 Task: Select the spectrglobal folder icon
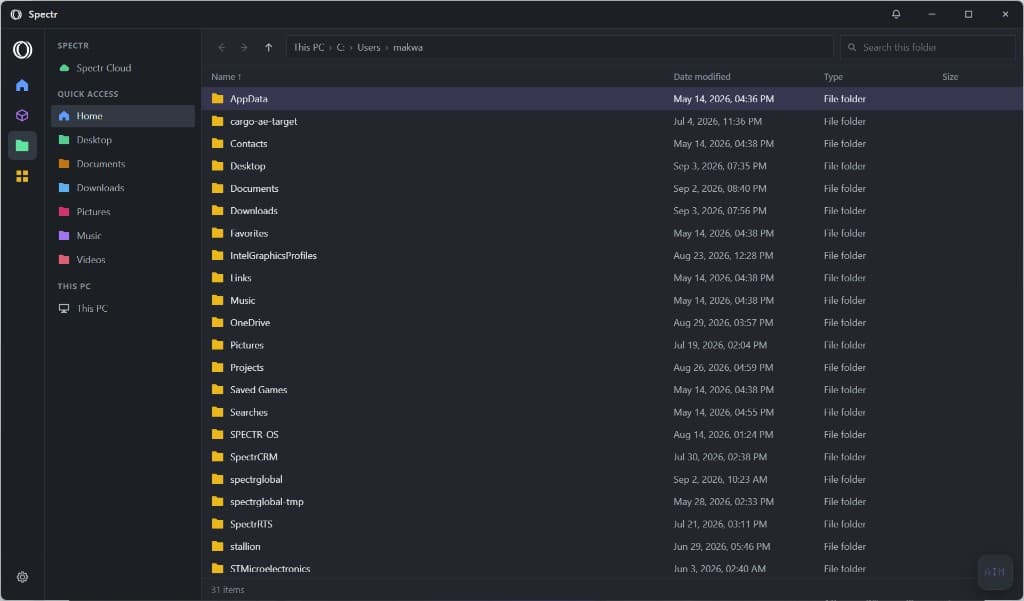pos(217,479)
